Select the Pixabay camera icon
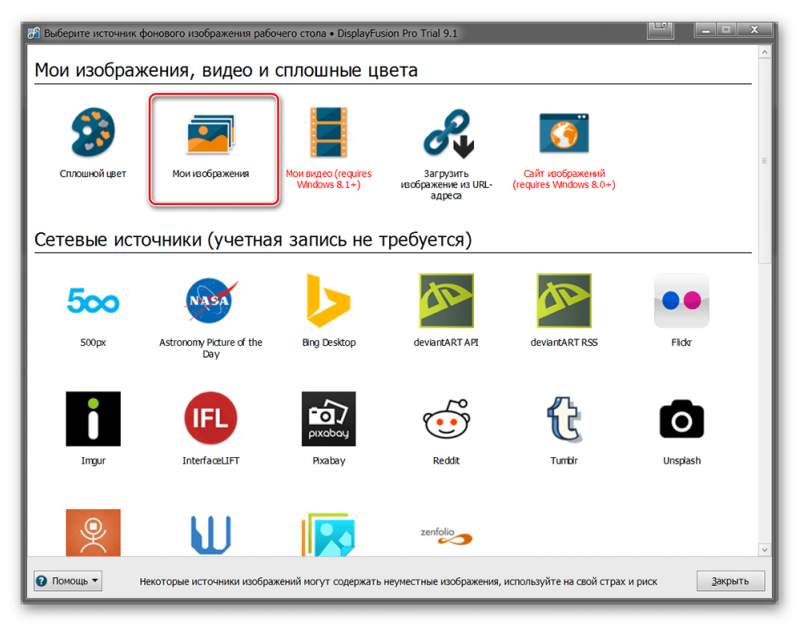The image size is (800, 626). click(x=329, y=419)
